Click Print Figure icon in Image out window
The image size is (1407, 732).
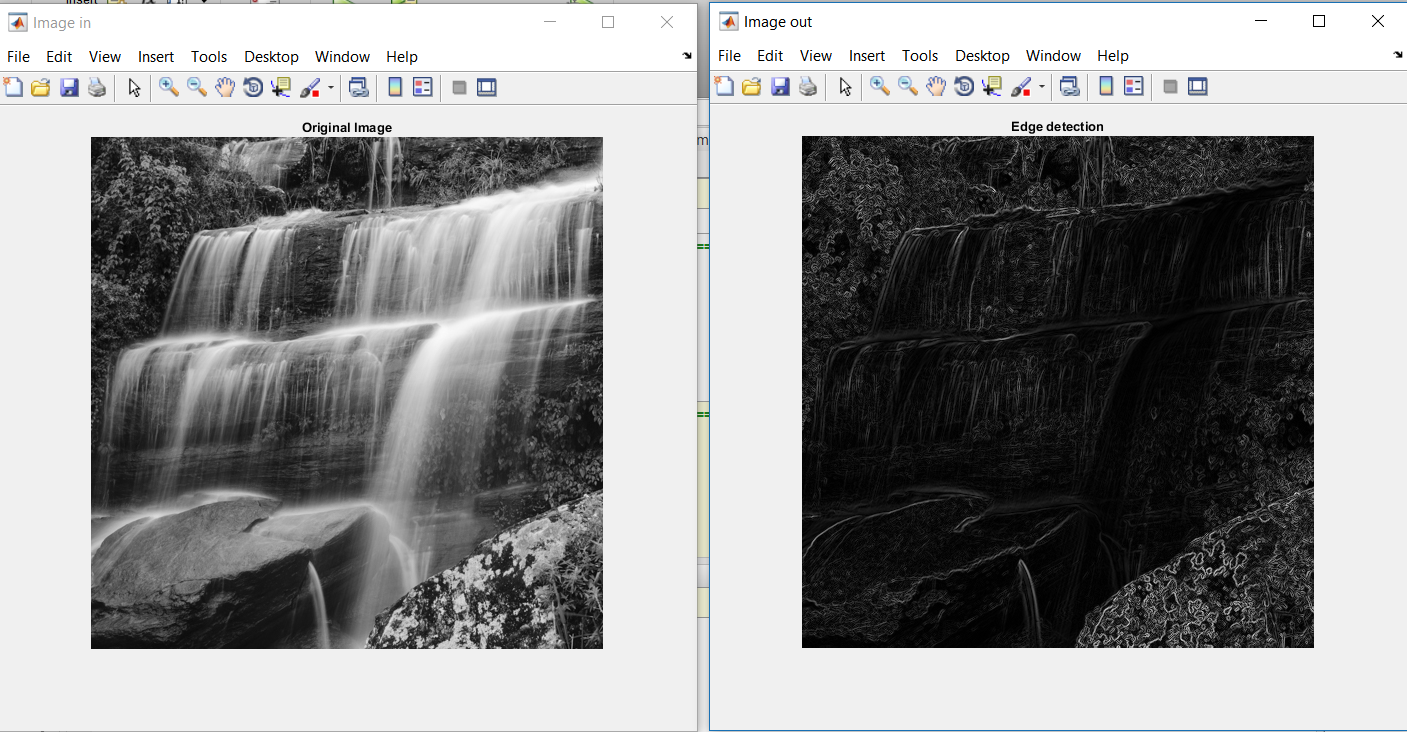(x=808, y=87)
